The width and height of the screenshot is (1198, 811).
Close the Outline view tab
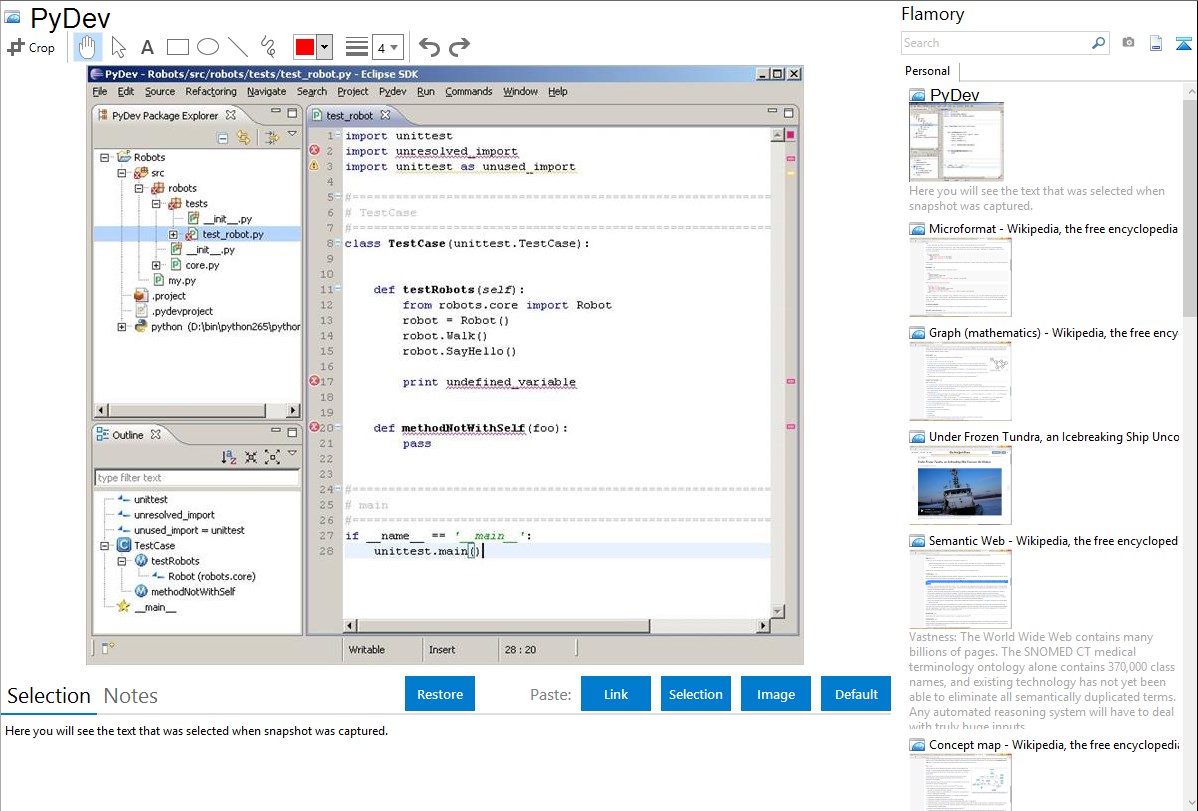tap(156, 434)
